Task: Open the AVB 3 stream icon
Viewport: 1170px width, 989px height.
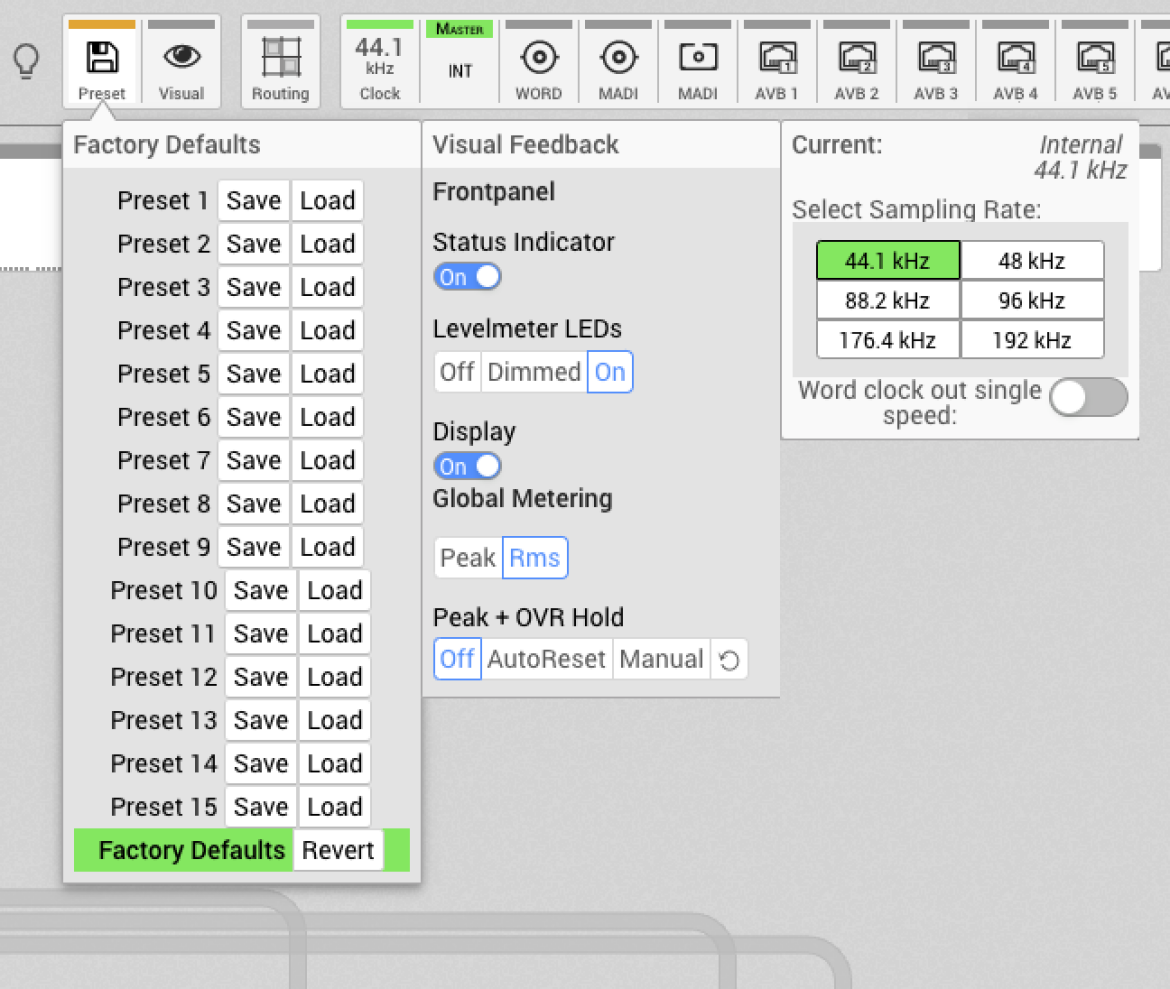Action: point(936,57)
